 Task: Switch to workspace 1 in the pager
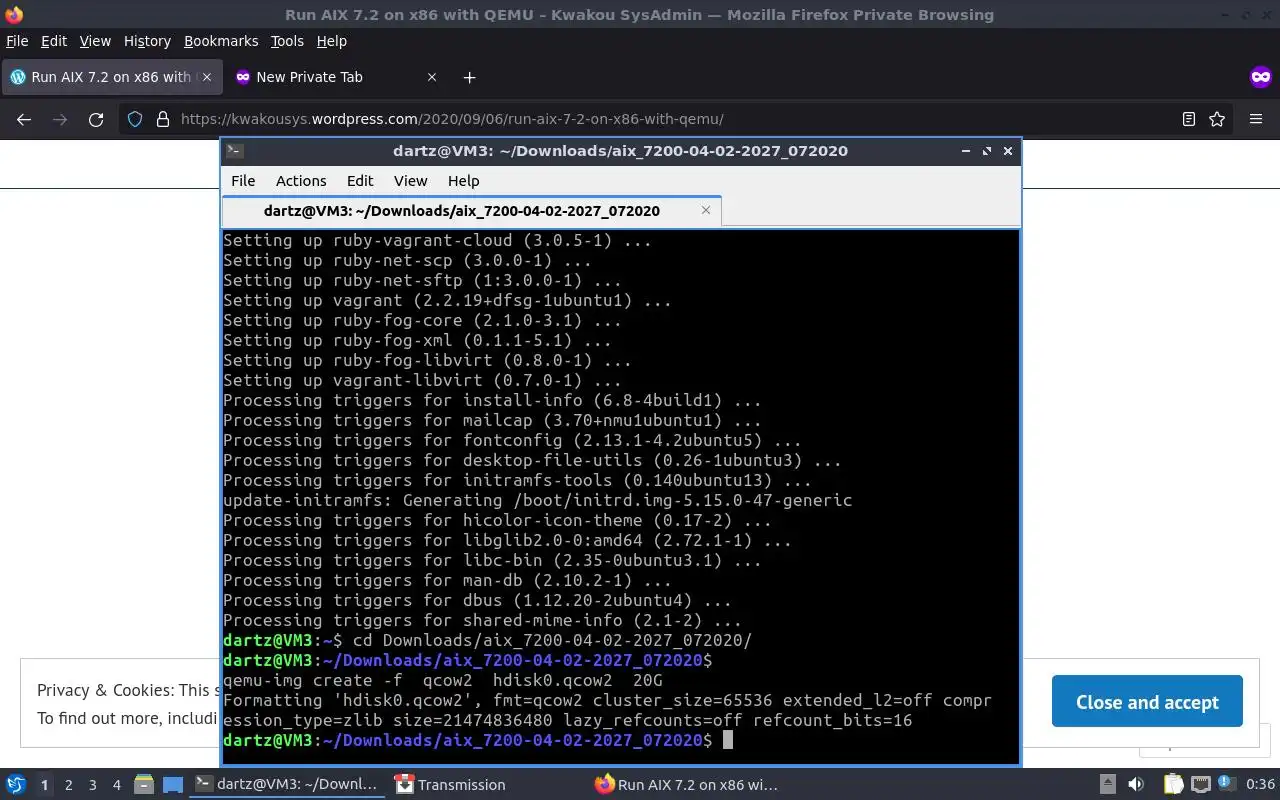(44, 785)
